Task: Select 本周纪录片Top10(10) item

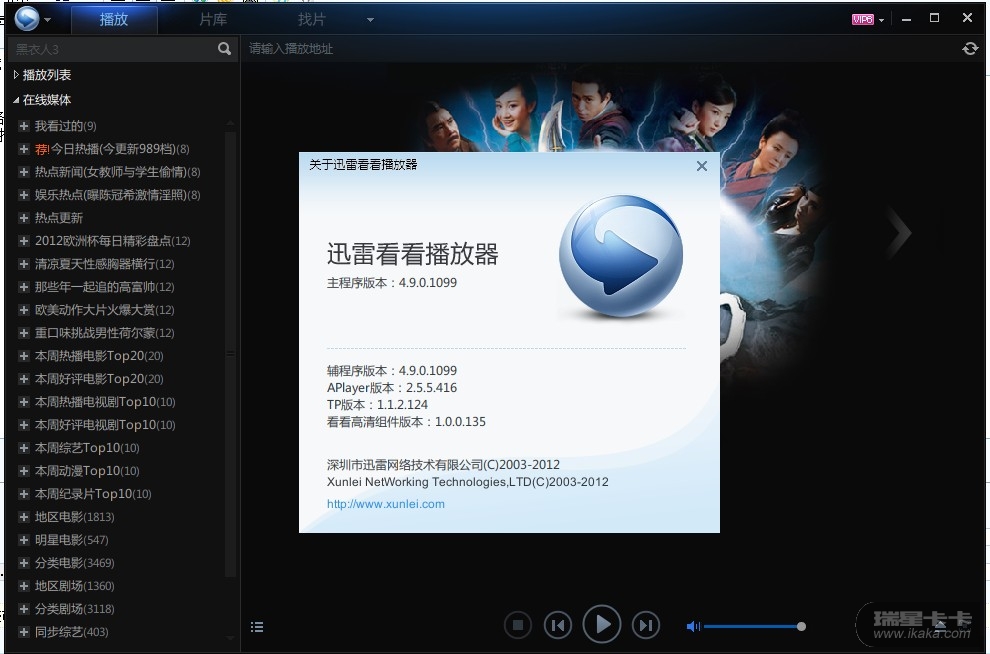Action: tap(93, 494)
